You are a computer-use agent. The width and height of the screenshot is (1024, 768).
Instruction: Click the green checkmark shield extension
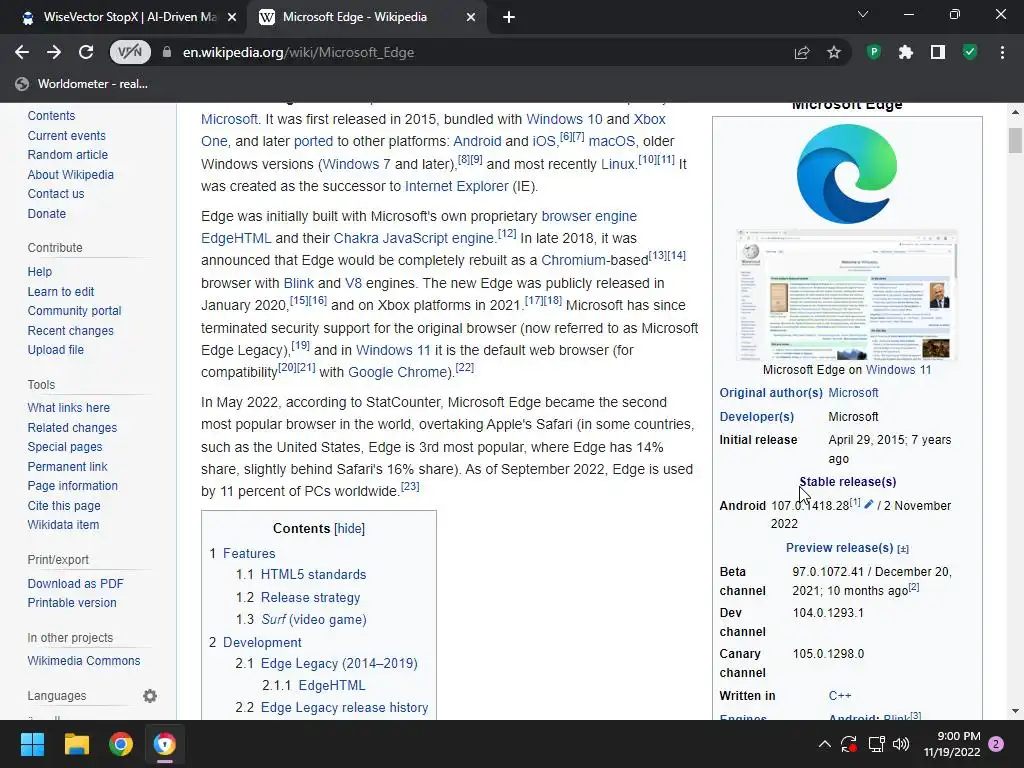click(970, 52)
